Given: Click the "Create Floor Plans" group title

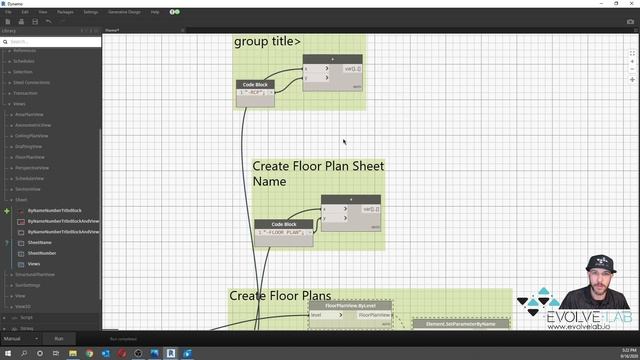Looking at the screenshot, I should 280,296.
